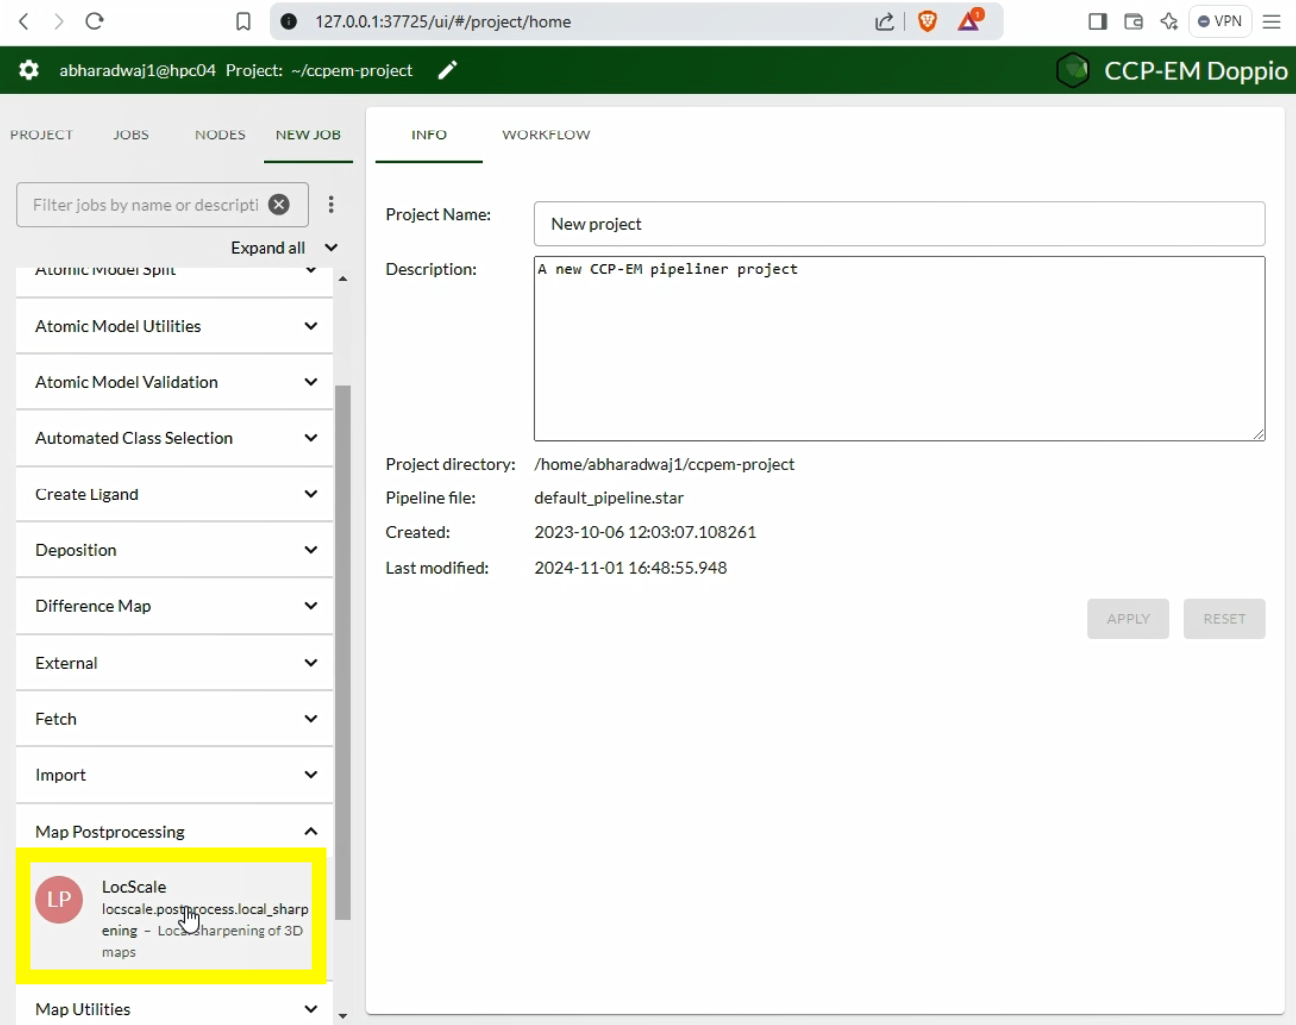Expand Deposition category
The height and width of the screenshot is (1025, 1296).
coord(175,550)
